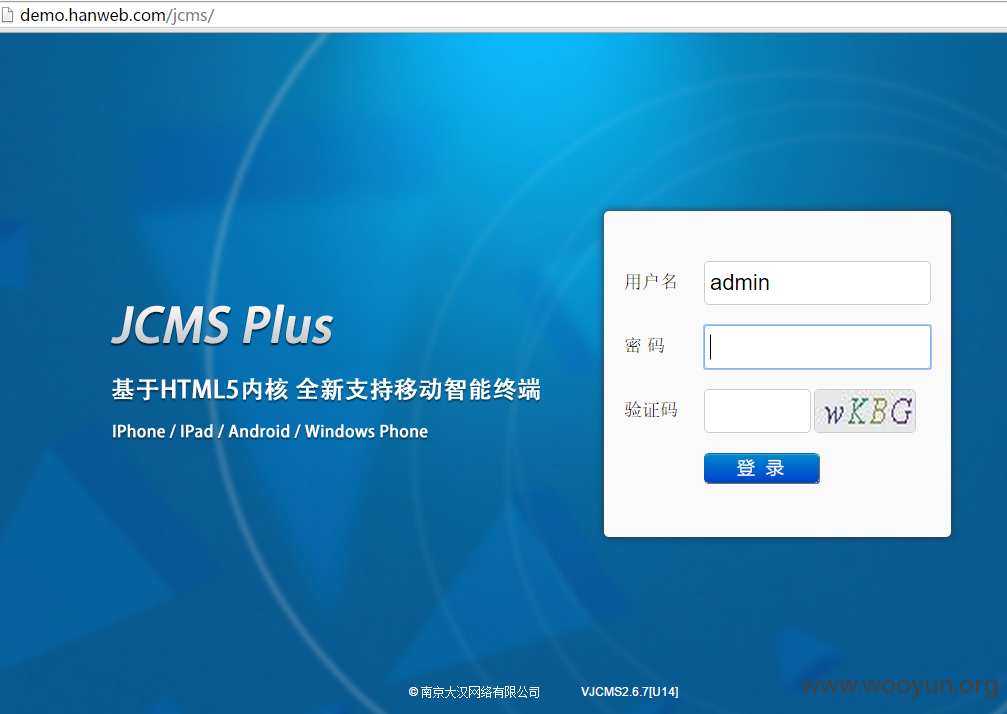Click the 验证码 captcha input box

tap(757, 411)
